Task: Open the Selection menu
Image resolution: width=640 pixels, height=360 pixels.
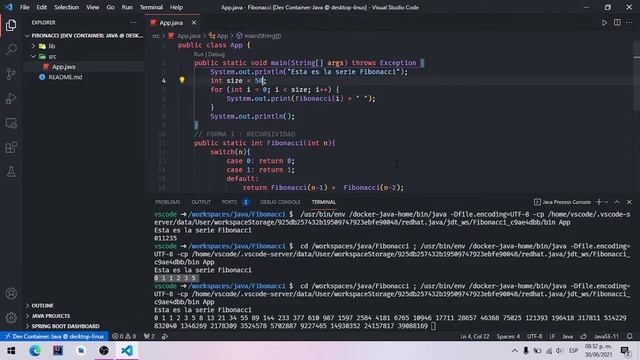Action: tap(67, 7)
